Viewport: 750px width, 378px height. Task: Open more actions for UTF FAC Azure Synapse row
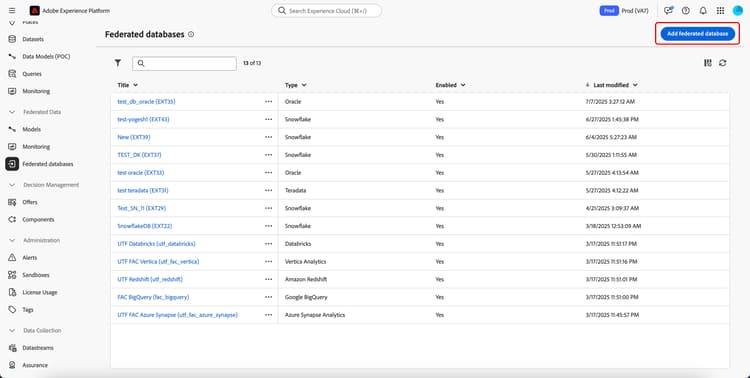(x=268, y=315)
